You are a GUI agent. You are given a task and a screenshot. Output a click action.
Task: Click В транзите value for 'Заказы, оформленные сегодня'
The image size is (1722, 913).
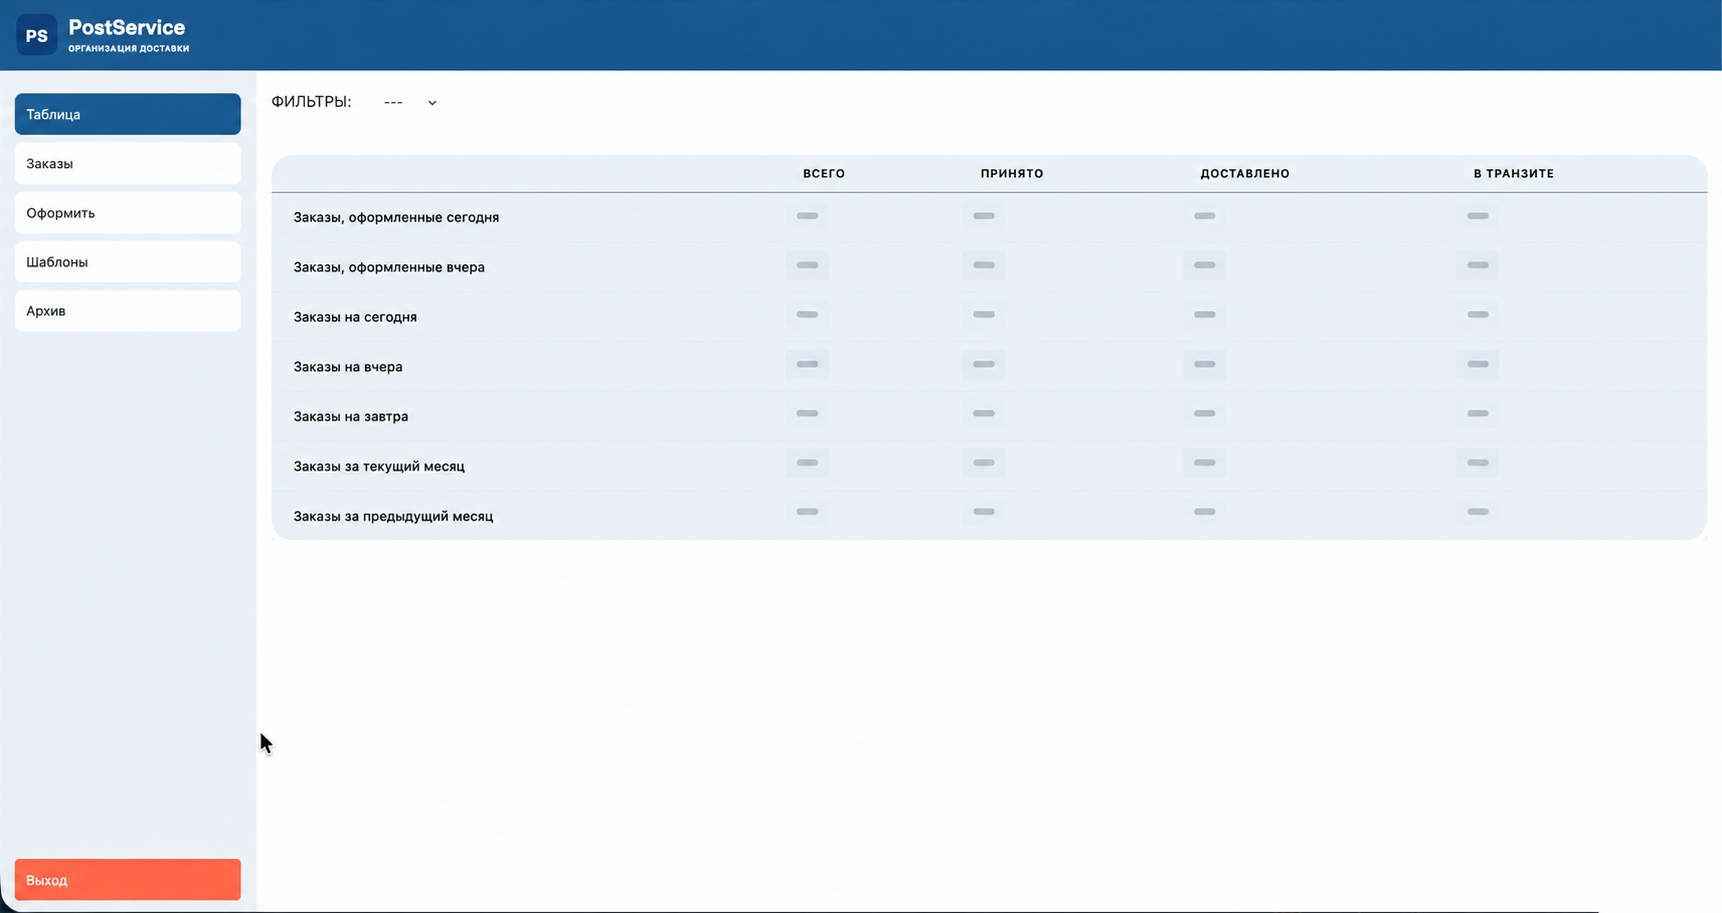click(x=1478, y=216)
